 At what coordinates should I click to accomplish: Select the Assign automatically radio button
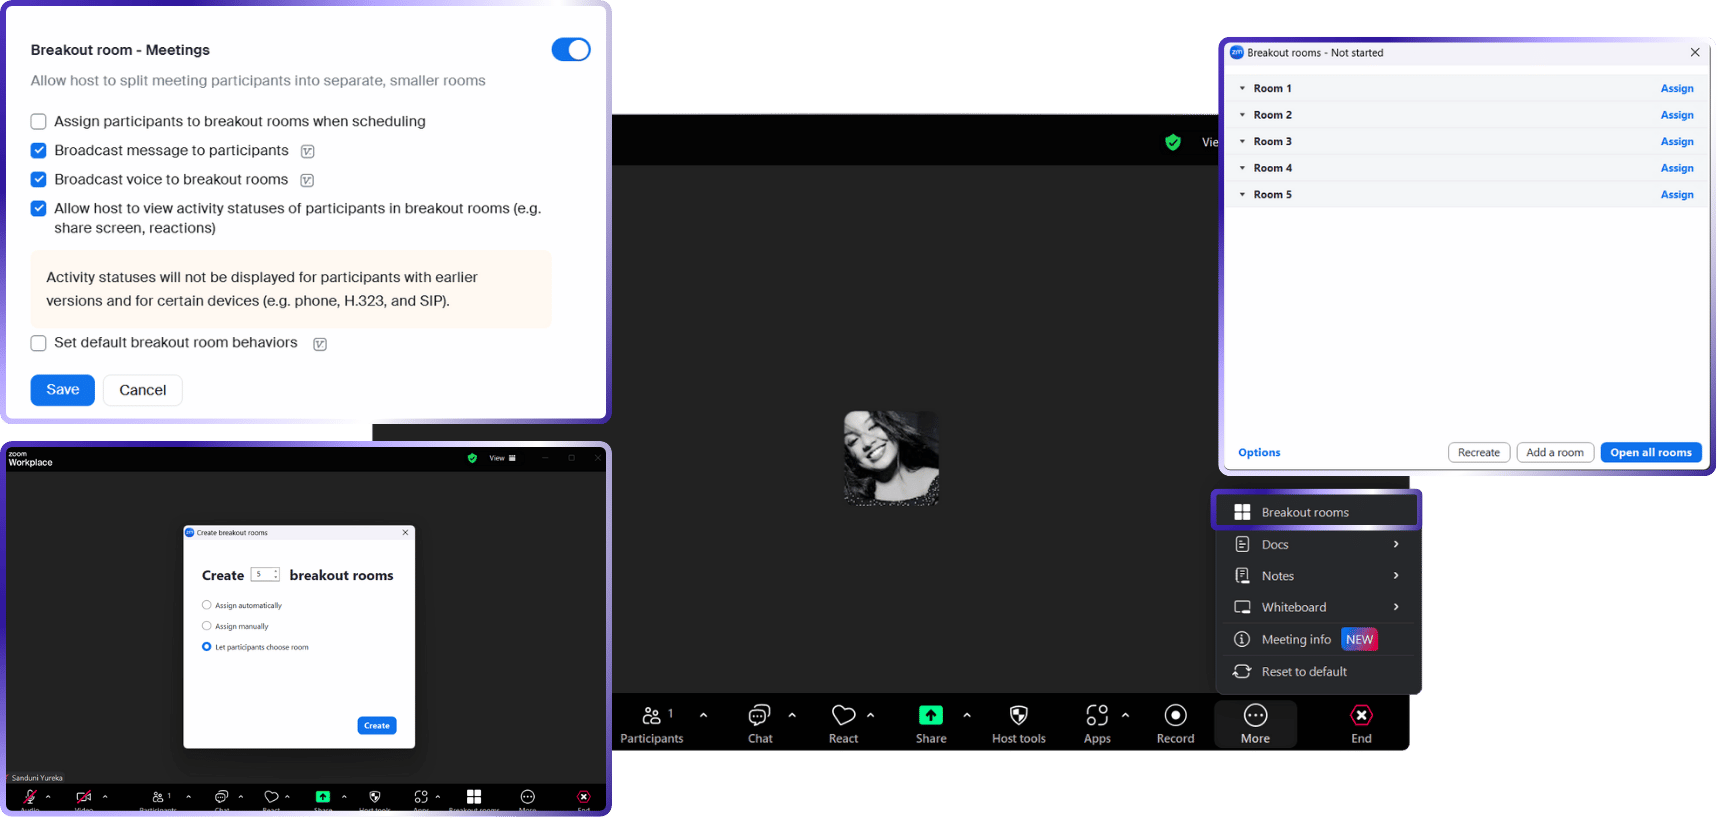(207, 605)
